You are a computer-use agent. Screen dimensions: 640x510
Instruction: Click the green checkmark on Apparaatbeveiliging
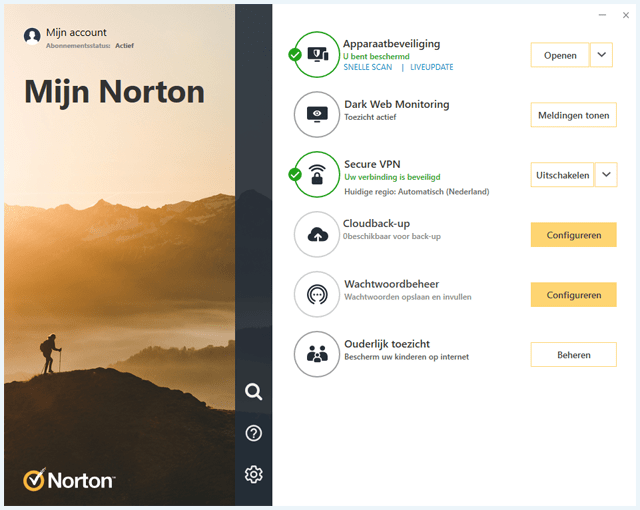295,54
